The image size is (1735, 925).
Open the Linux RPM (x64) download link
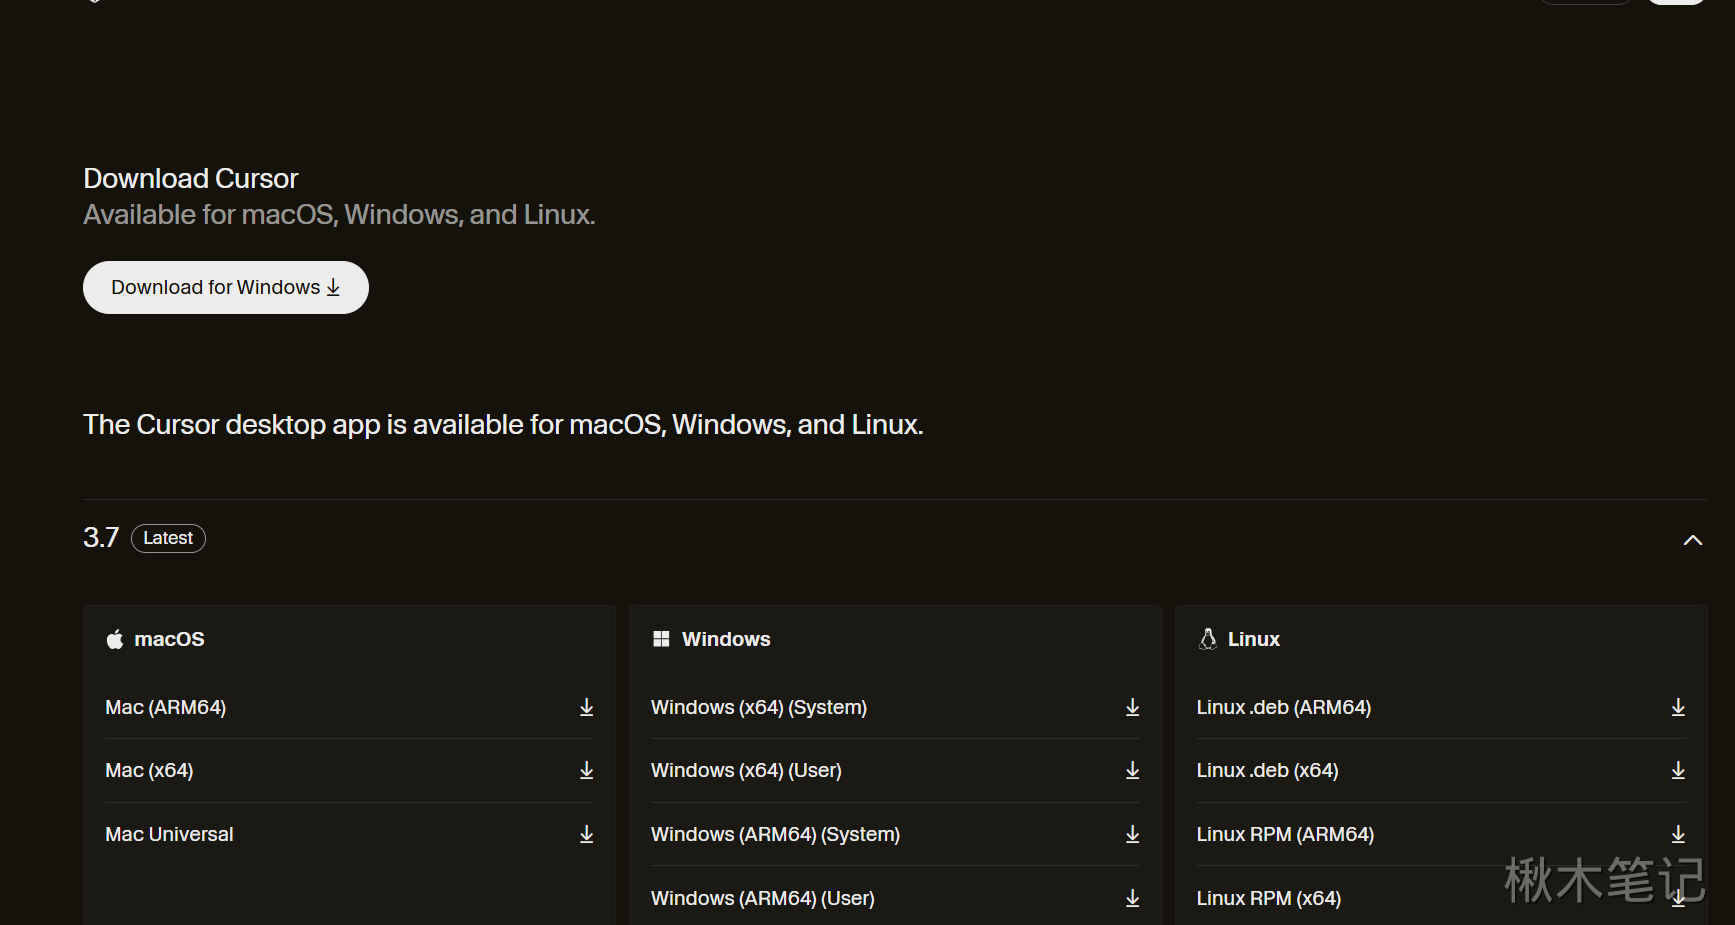(1441, 898)
